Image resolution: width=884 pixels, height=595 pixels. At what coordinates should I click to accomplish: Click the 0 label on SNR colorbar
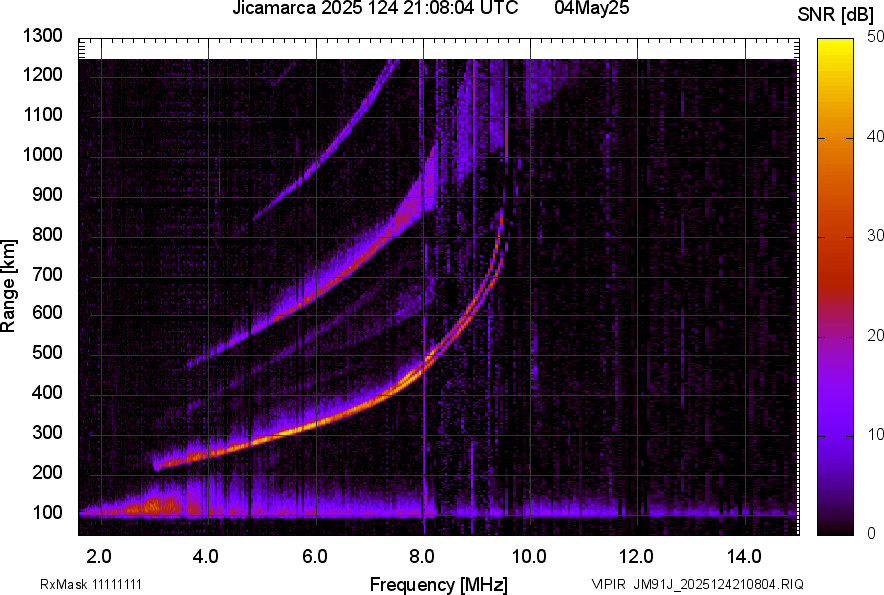[x=872, y=533]
